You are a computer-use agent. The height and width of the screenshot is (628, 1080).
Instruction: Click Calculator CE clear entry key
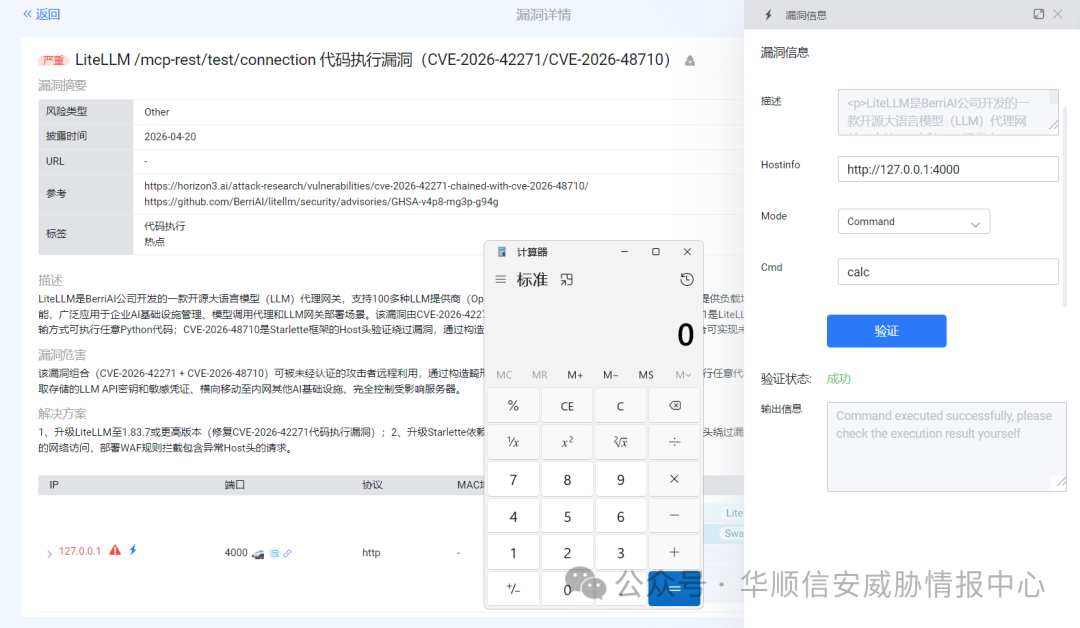coord(567,406)
